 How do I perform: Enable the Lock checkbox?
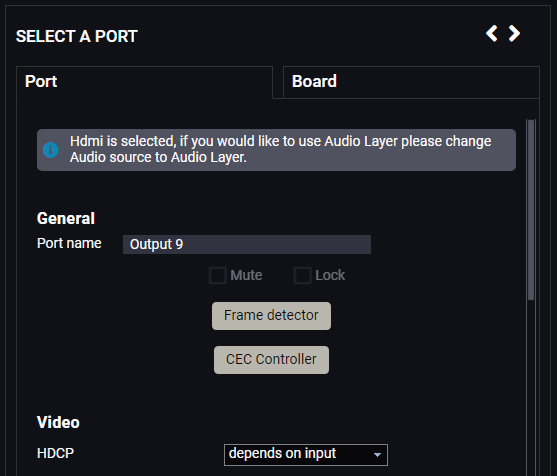coord(303,275)
